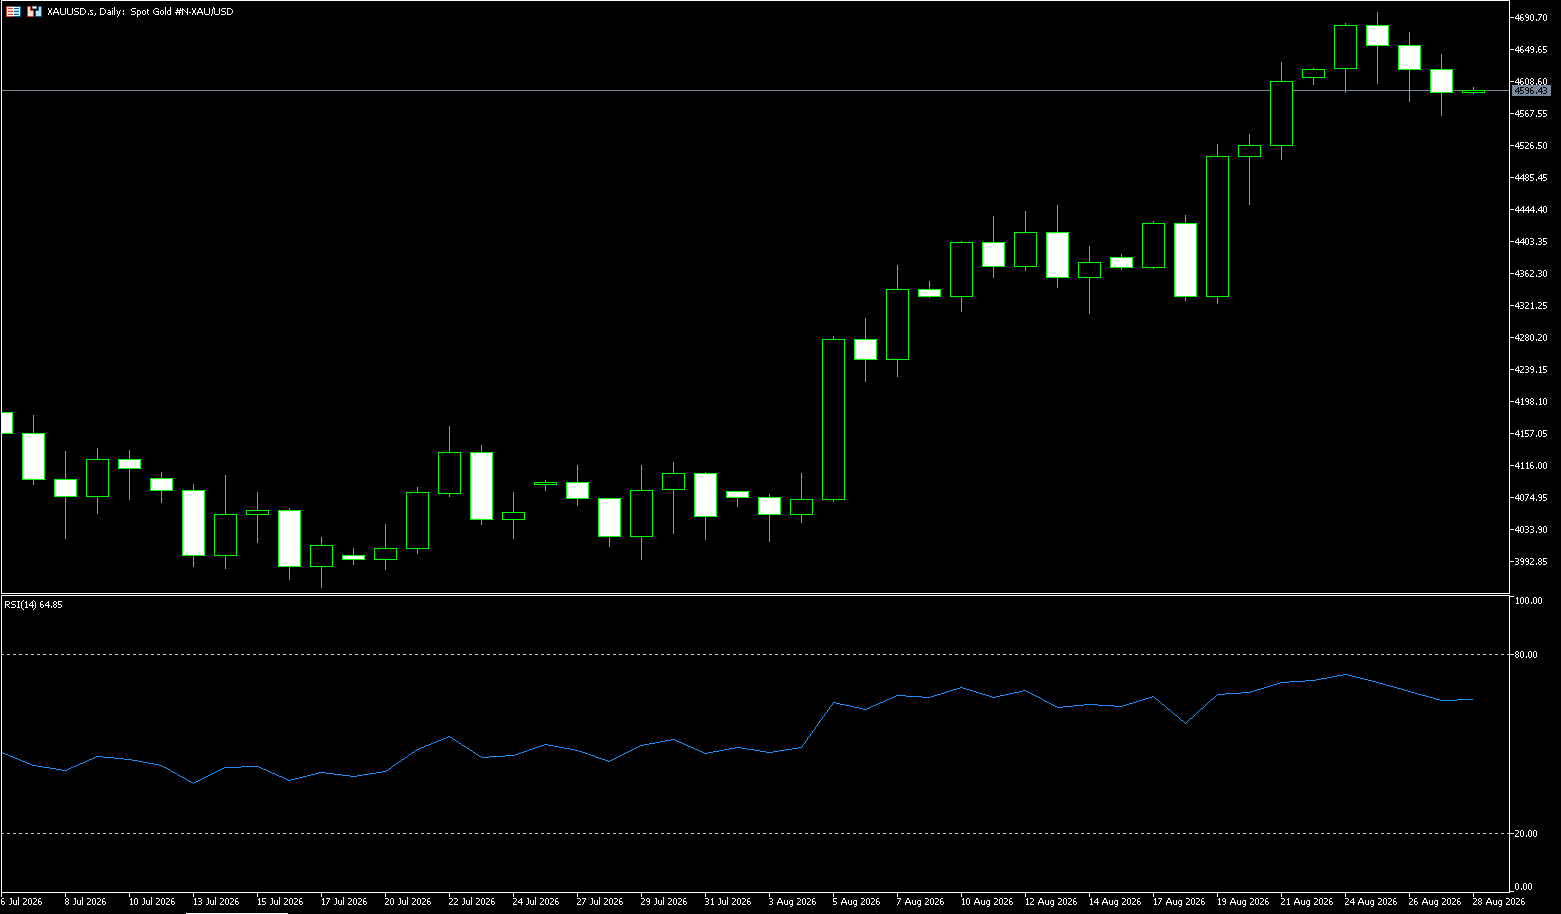Click the 4033.90 price scale label

(1531, 530)
